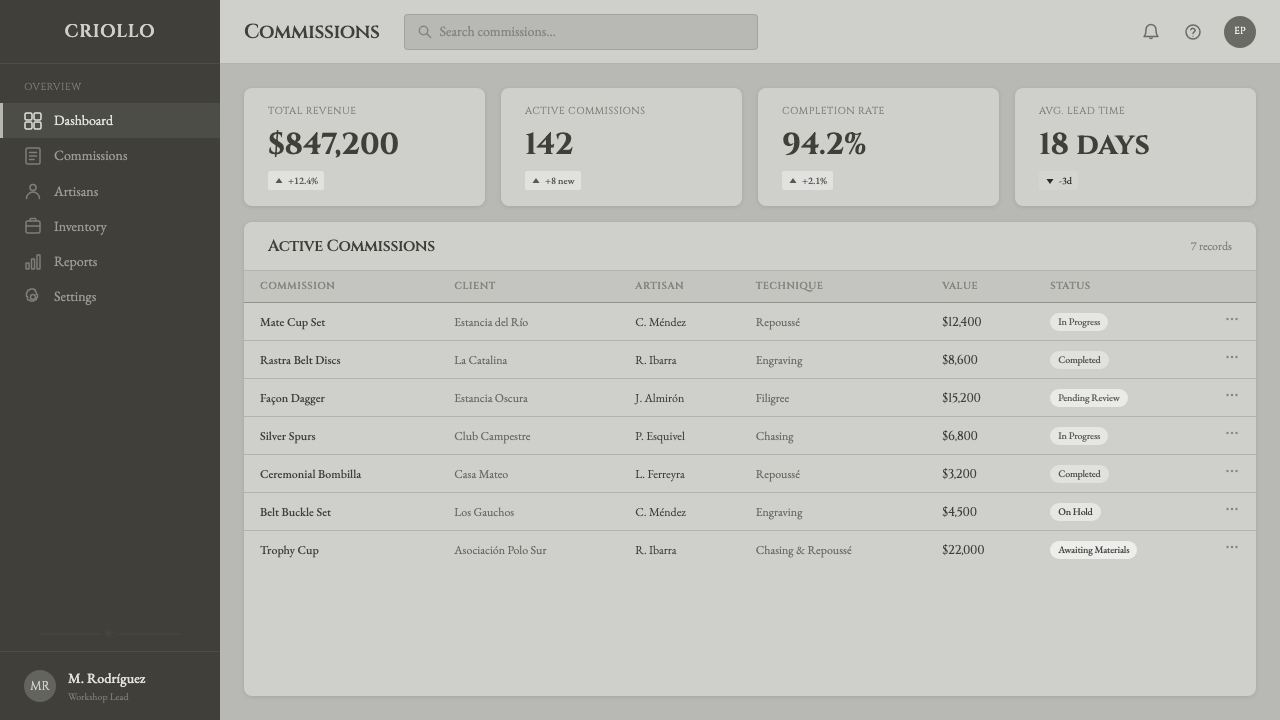Click the In Progress status for Mate Cup Set
This screenshot has width=1280, height=720.
[1079, 322]
